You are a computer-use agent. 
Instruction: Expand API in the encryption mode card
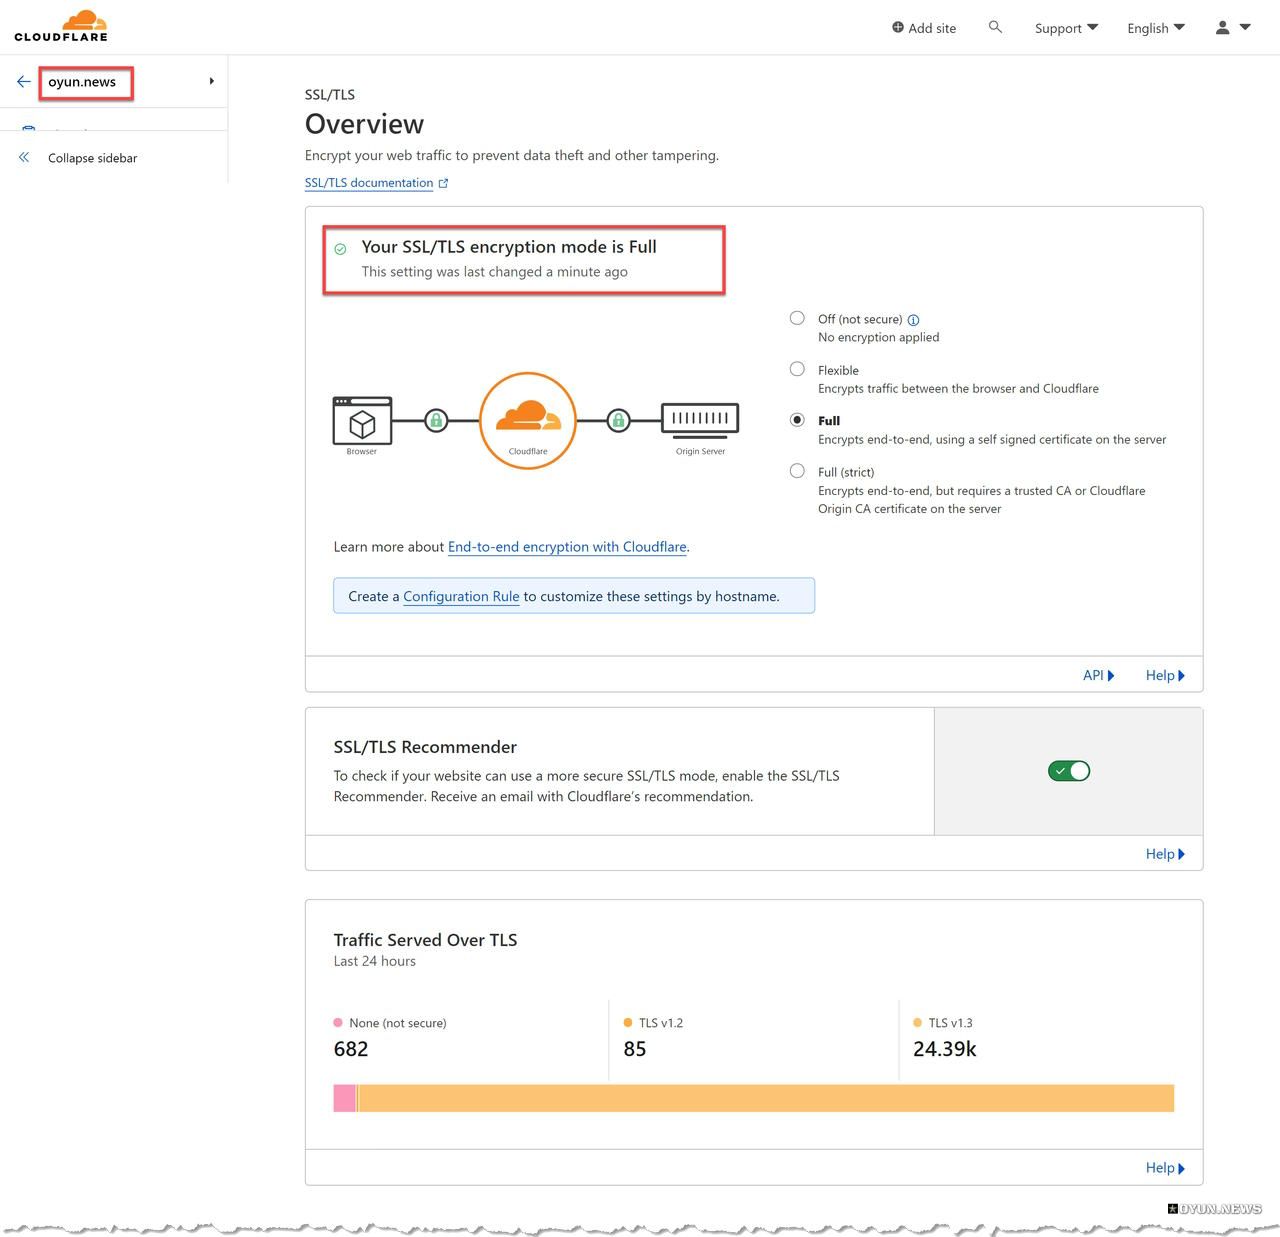coord(1099,675)
